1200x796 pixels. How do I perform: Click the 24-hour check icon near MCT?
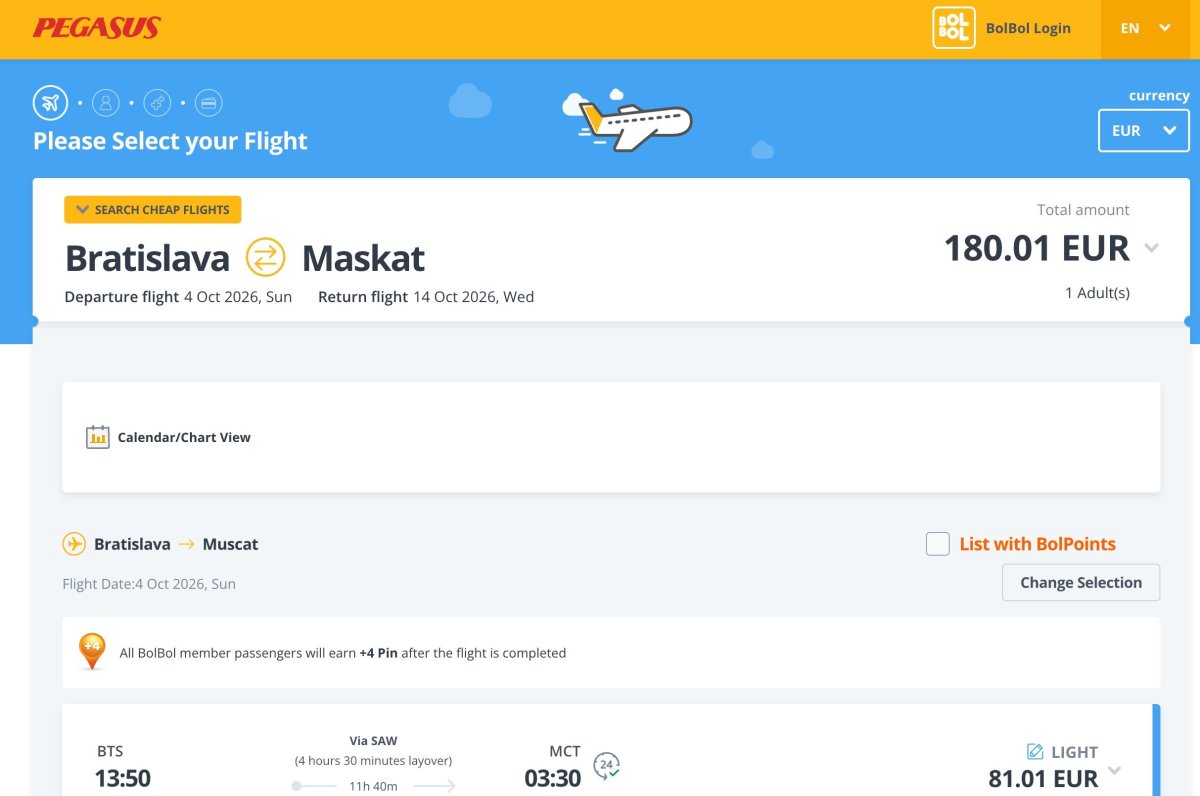pos(606,765)
